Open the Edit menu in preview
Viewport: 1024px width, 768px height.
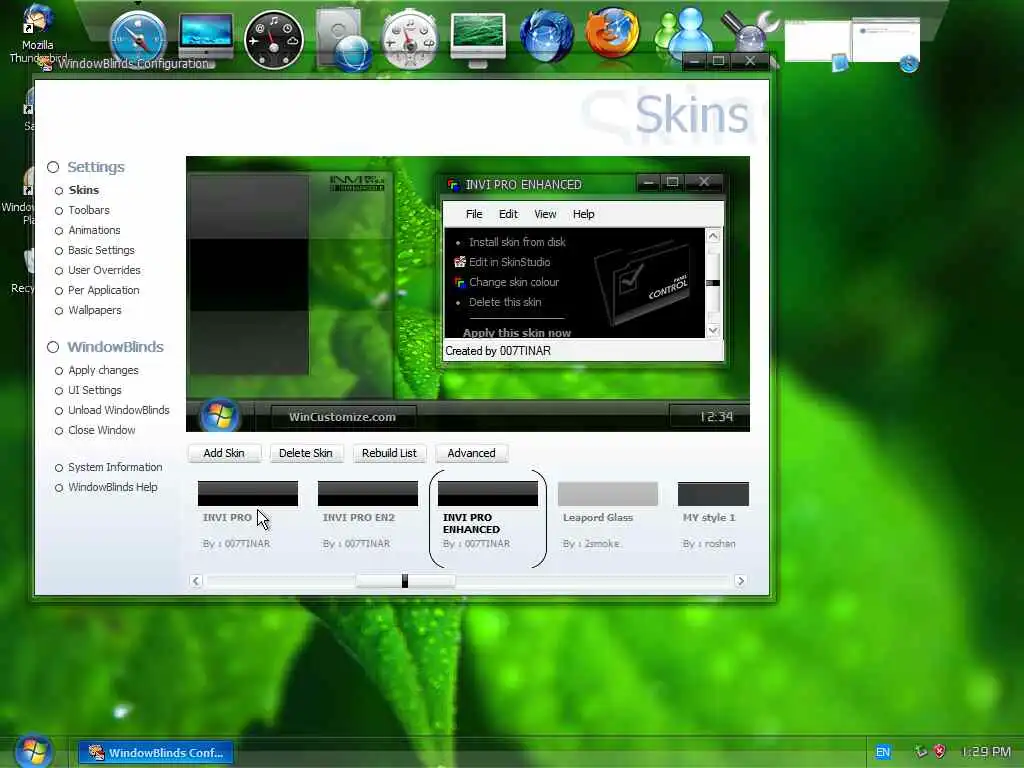point(508,214)
